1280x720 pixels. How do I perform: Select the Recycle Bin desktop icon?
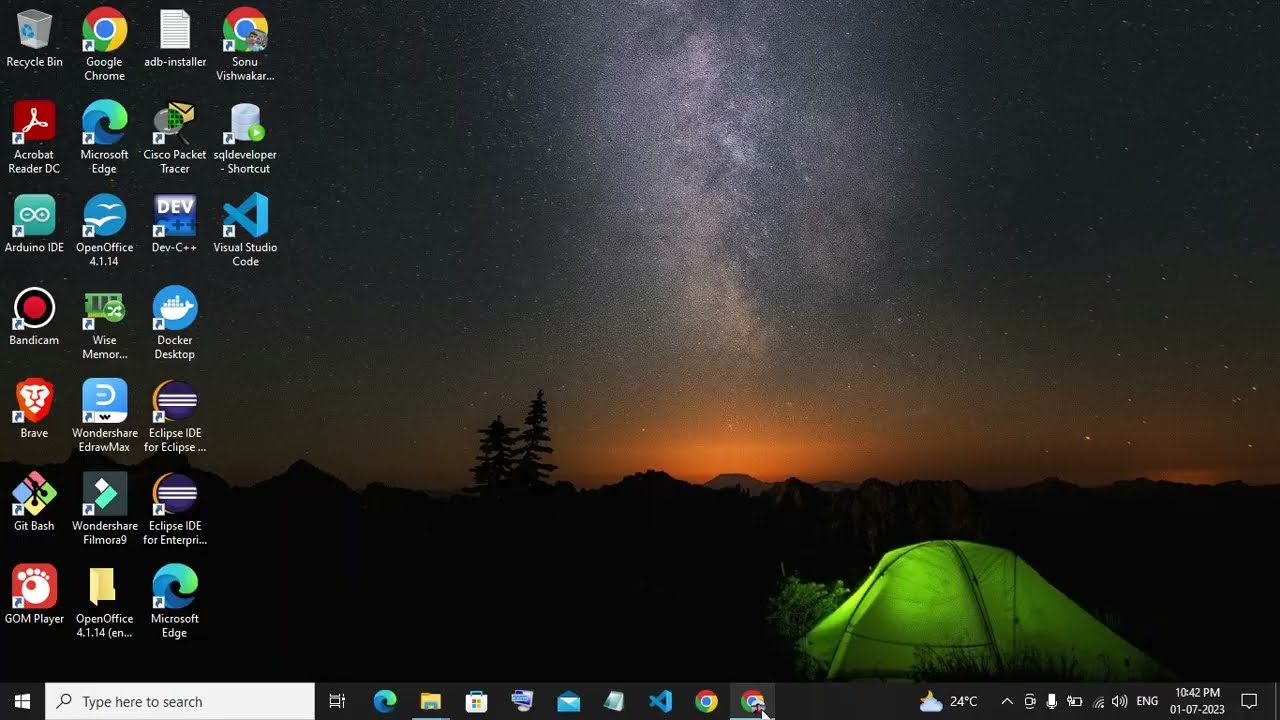coord(34,39)
